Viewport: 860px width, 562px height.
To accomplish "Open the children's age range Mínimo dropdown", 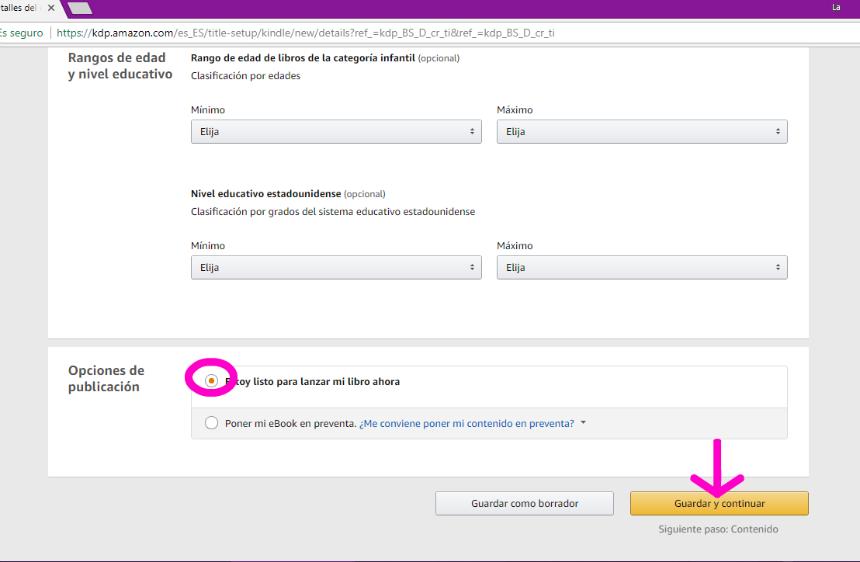I will (336, 132).
